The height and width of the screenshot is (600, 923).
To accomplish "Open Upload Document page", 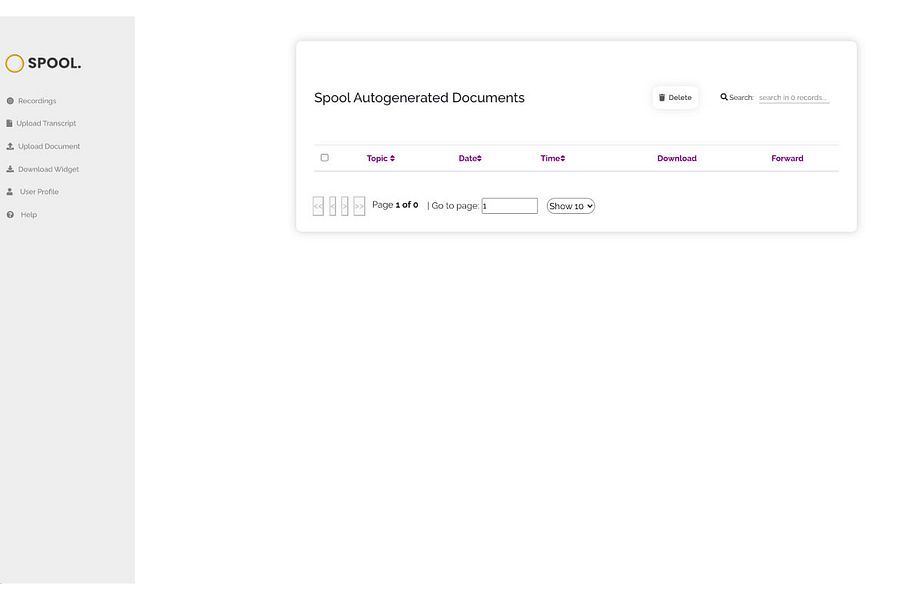I will (49, 146).
